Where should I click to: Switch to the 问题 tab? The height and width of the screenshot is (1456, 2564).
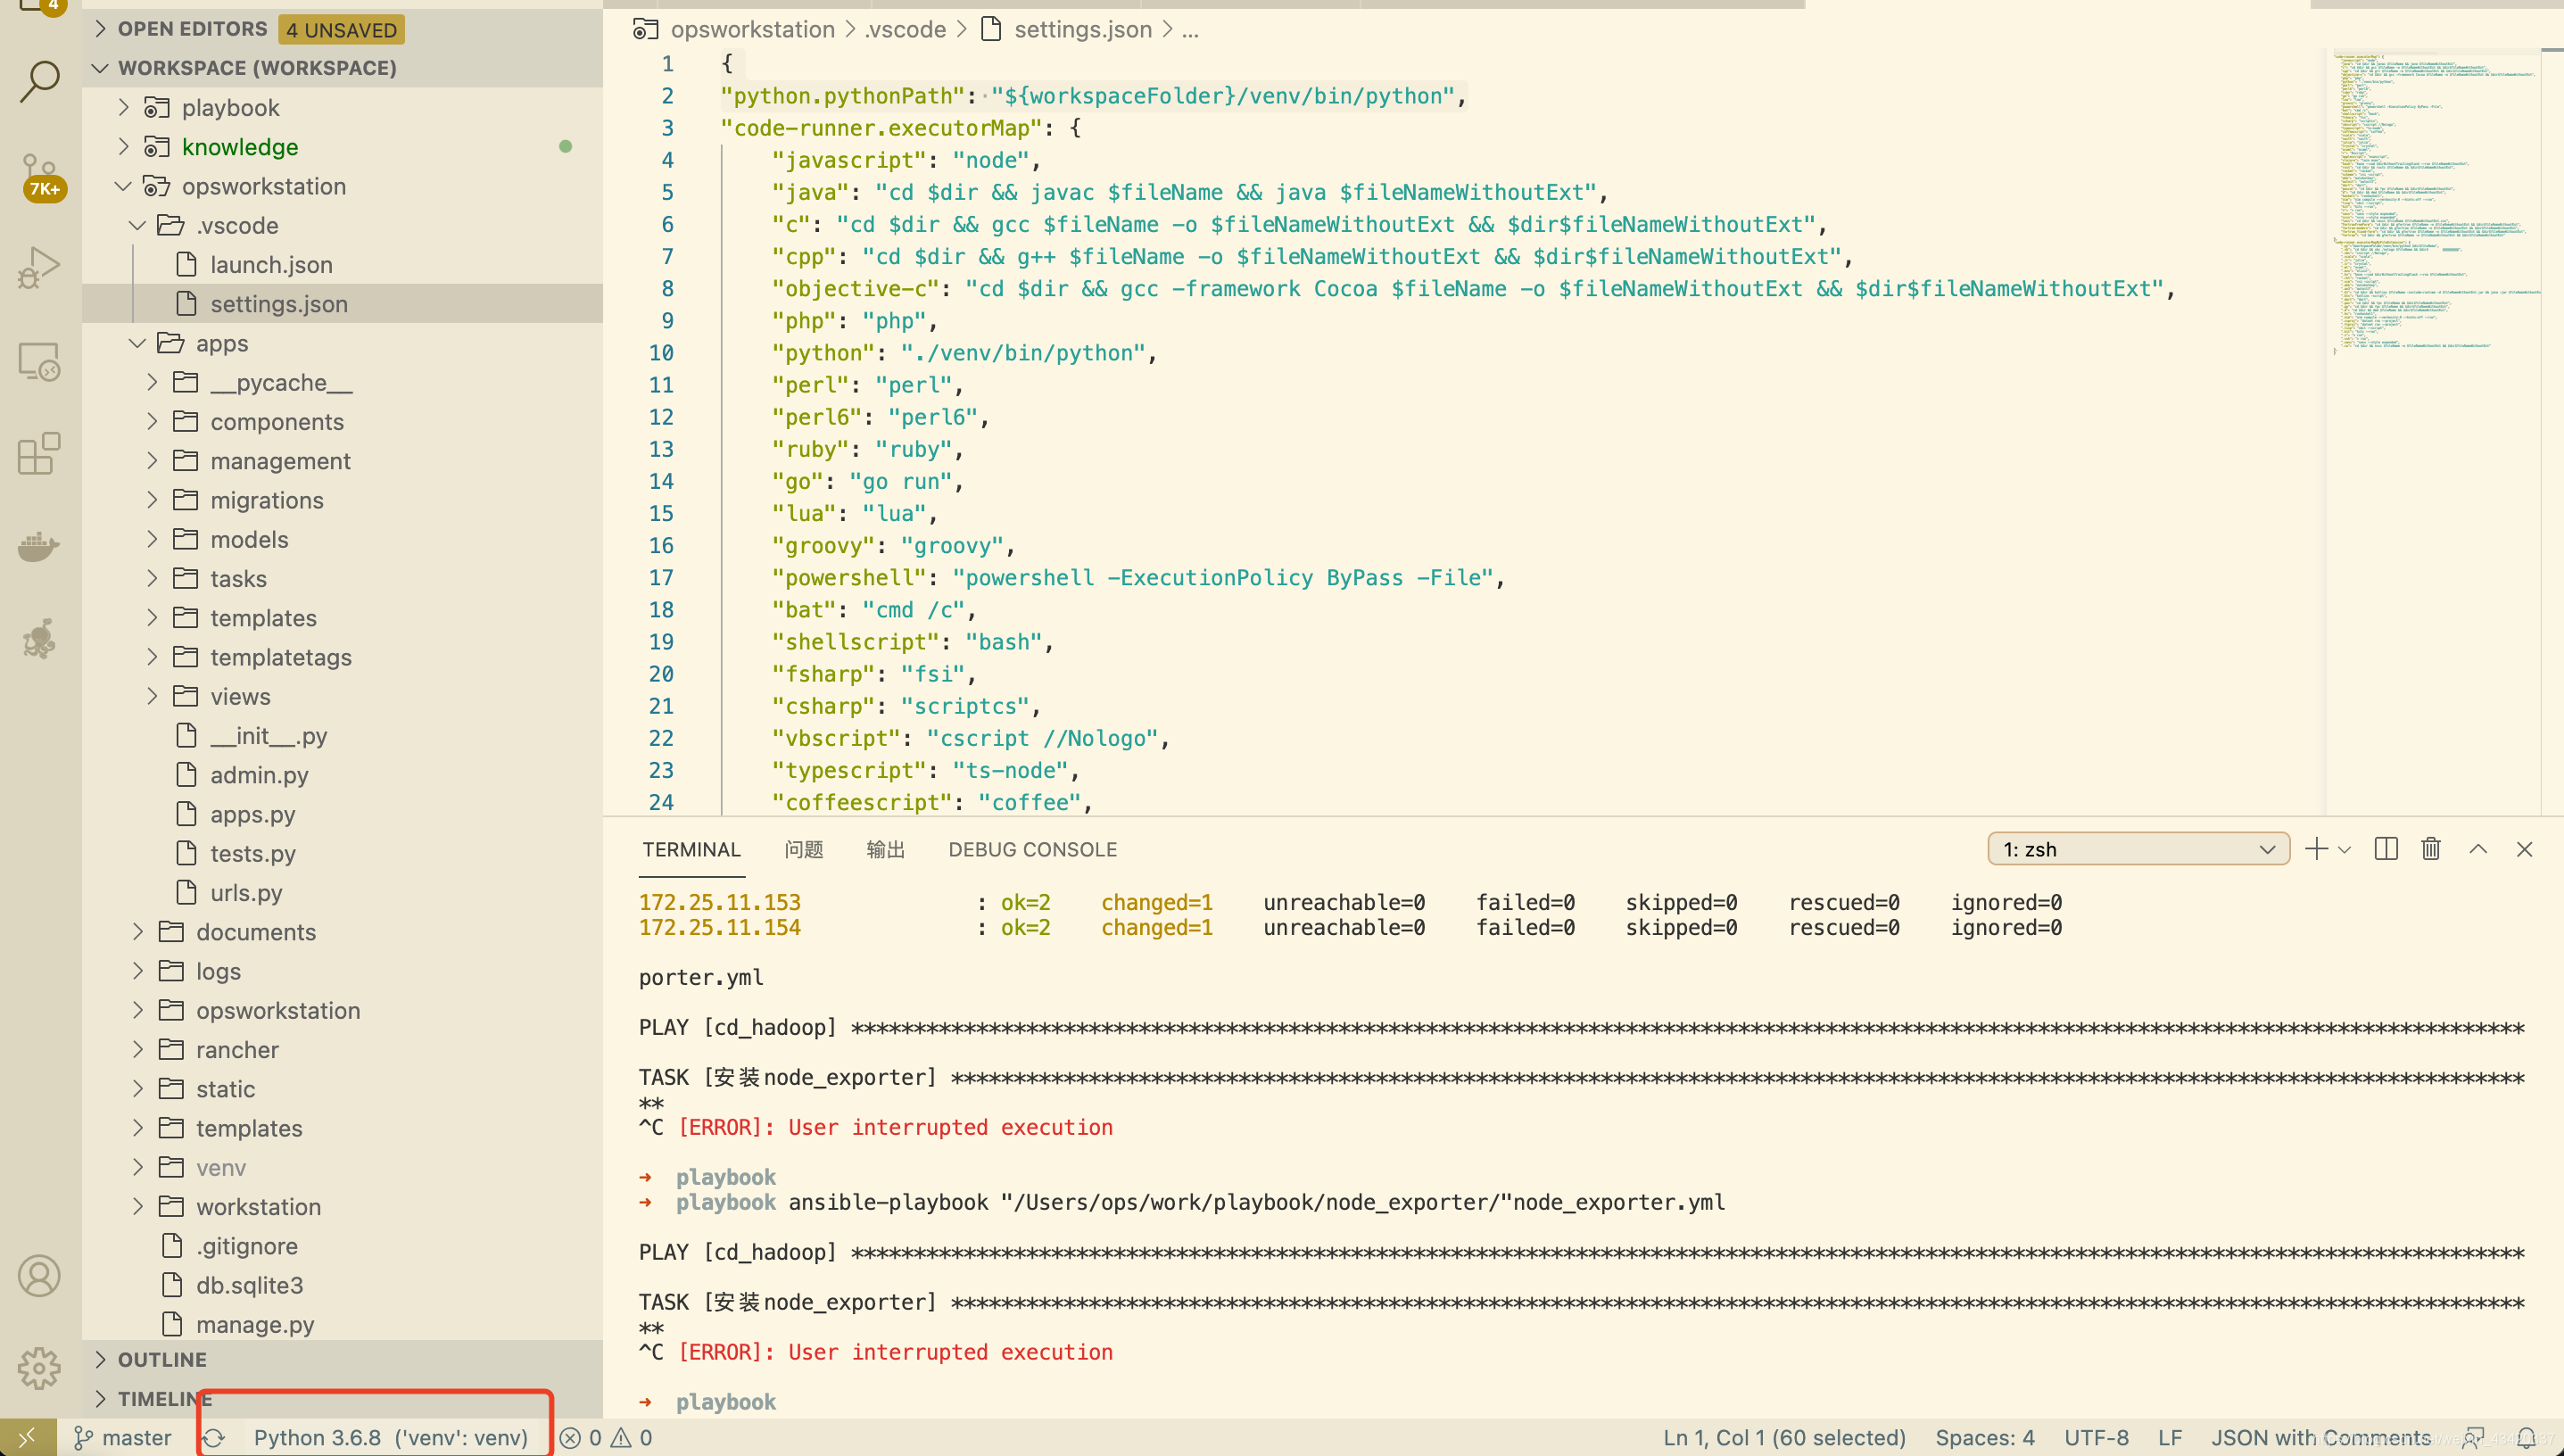pos(803,849)
